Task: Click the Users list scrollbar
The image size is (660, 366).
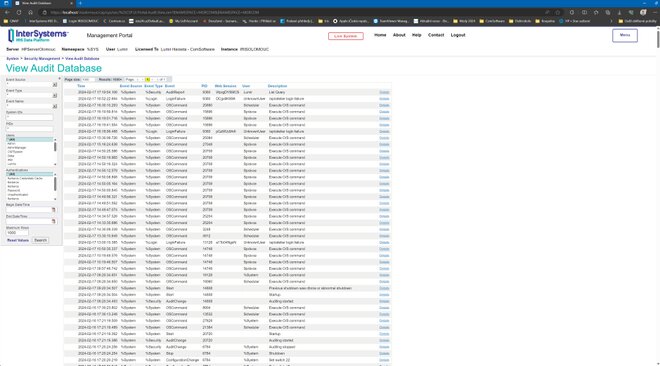Action: click(55, 151)
